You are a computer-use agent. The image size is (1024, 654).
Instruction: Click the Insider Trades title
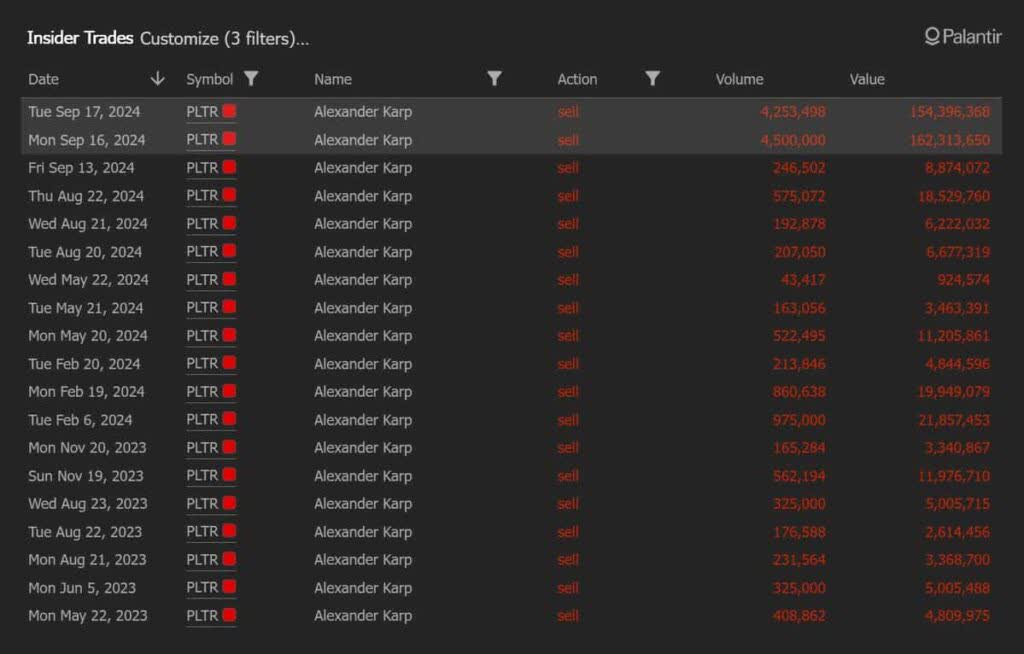(80, 38)
